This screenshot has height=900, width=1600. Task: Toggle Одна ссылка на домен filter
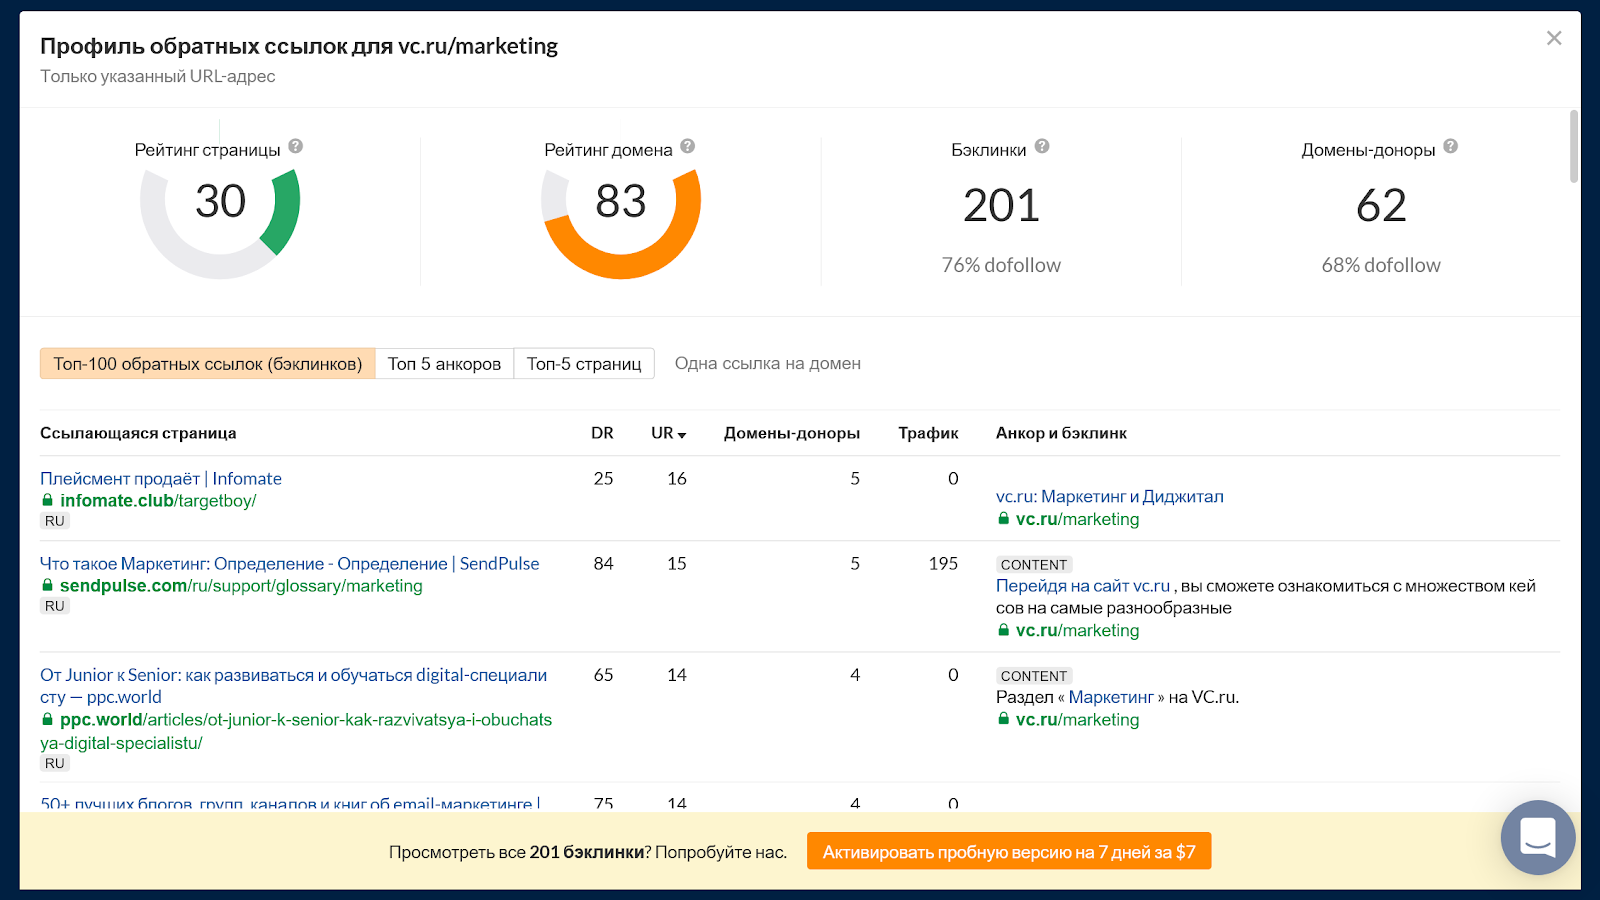pyautogui.click(x=768, y=364)
